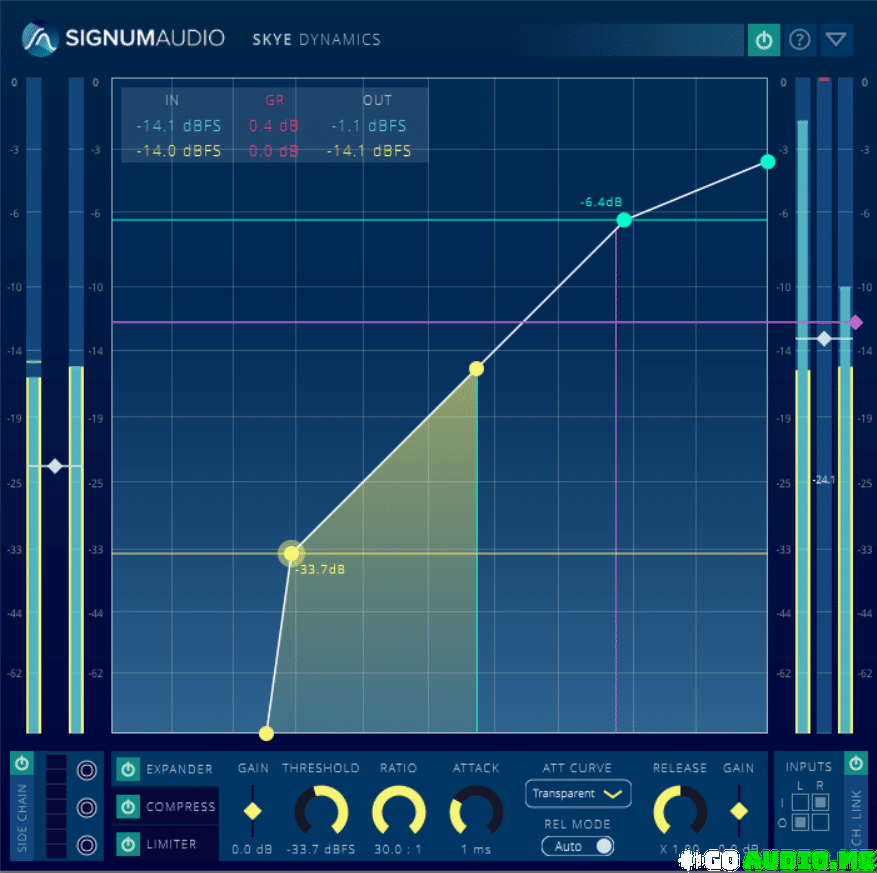
Task: Open the header triangle dropdown menu
Action: [836, 40]
